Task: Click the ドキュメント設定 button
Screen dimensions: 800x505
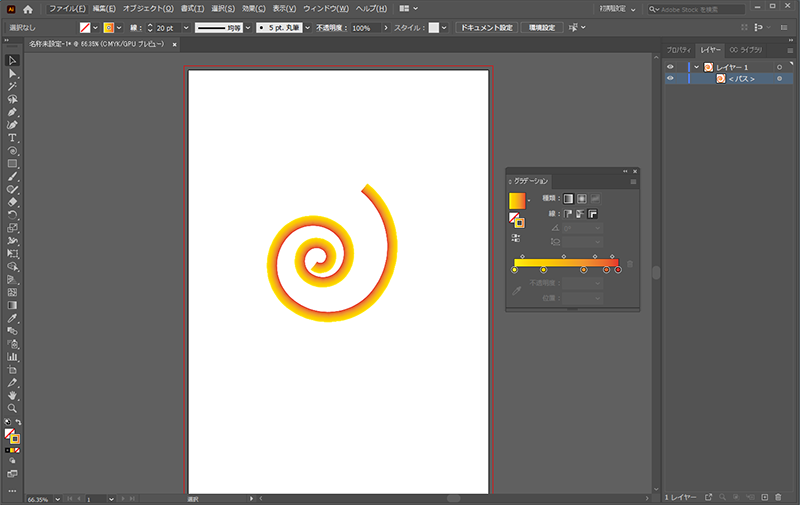Action: click(487, 28)
